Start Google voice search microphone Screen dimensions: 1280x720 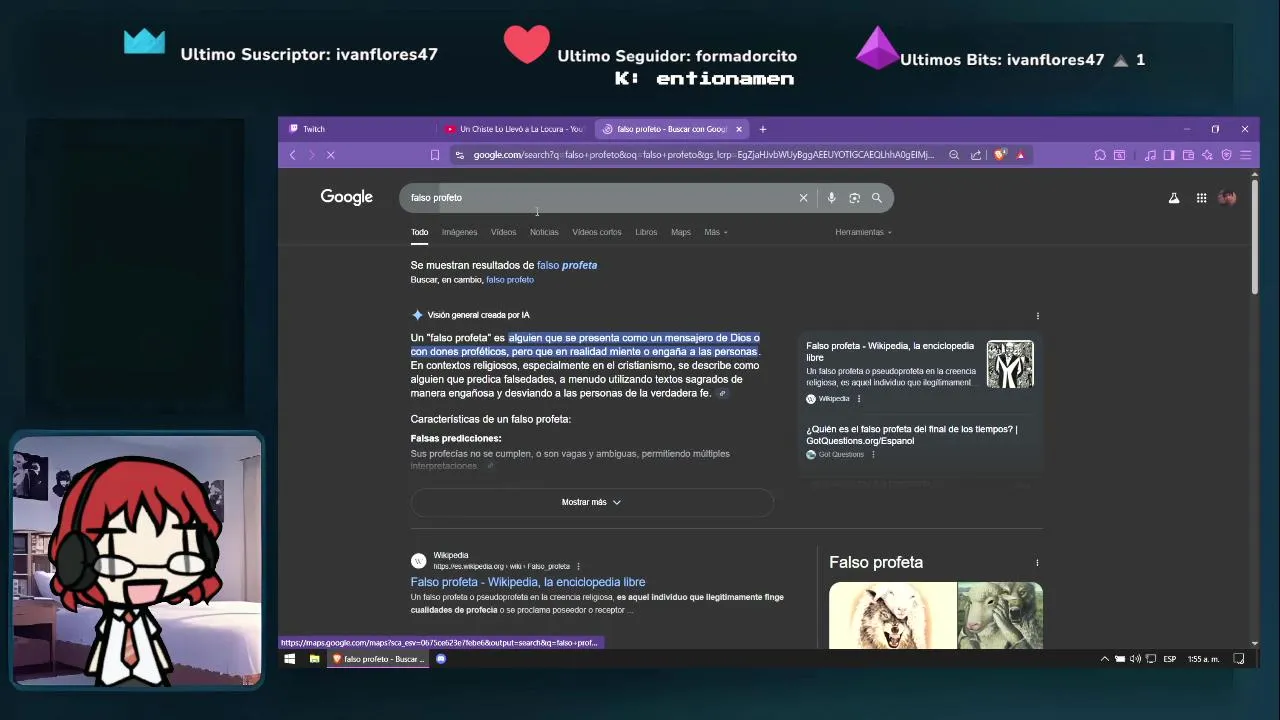click(831, 198)
